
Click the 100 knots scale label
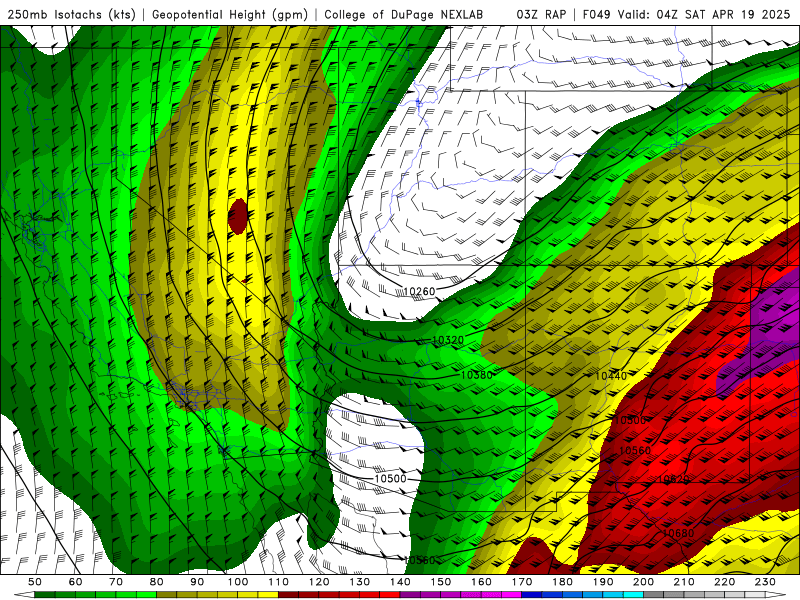(x=238, y=581)
